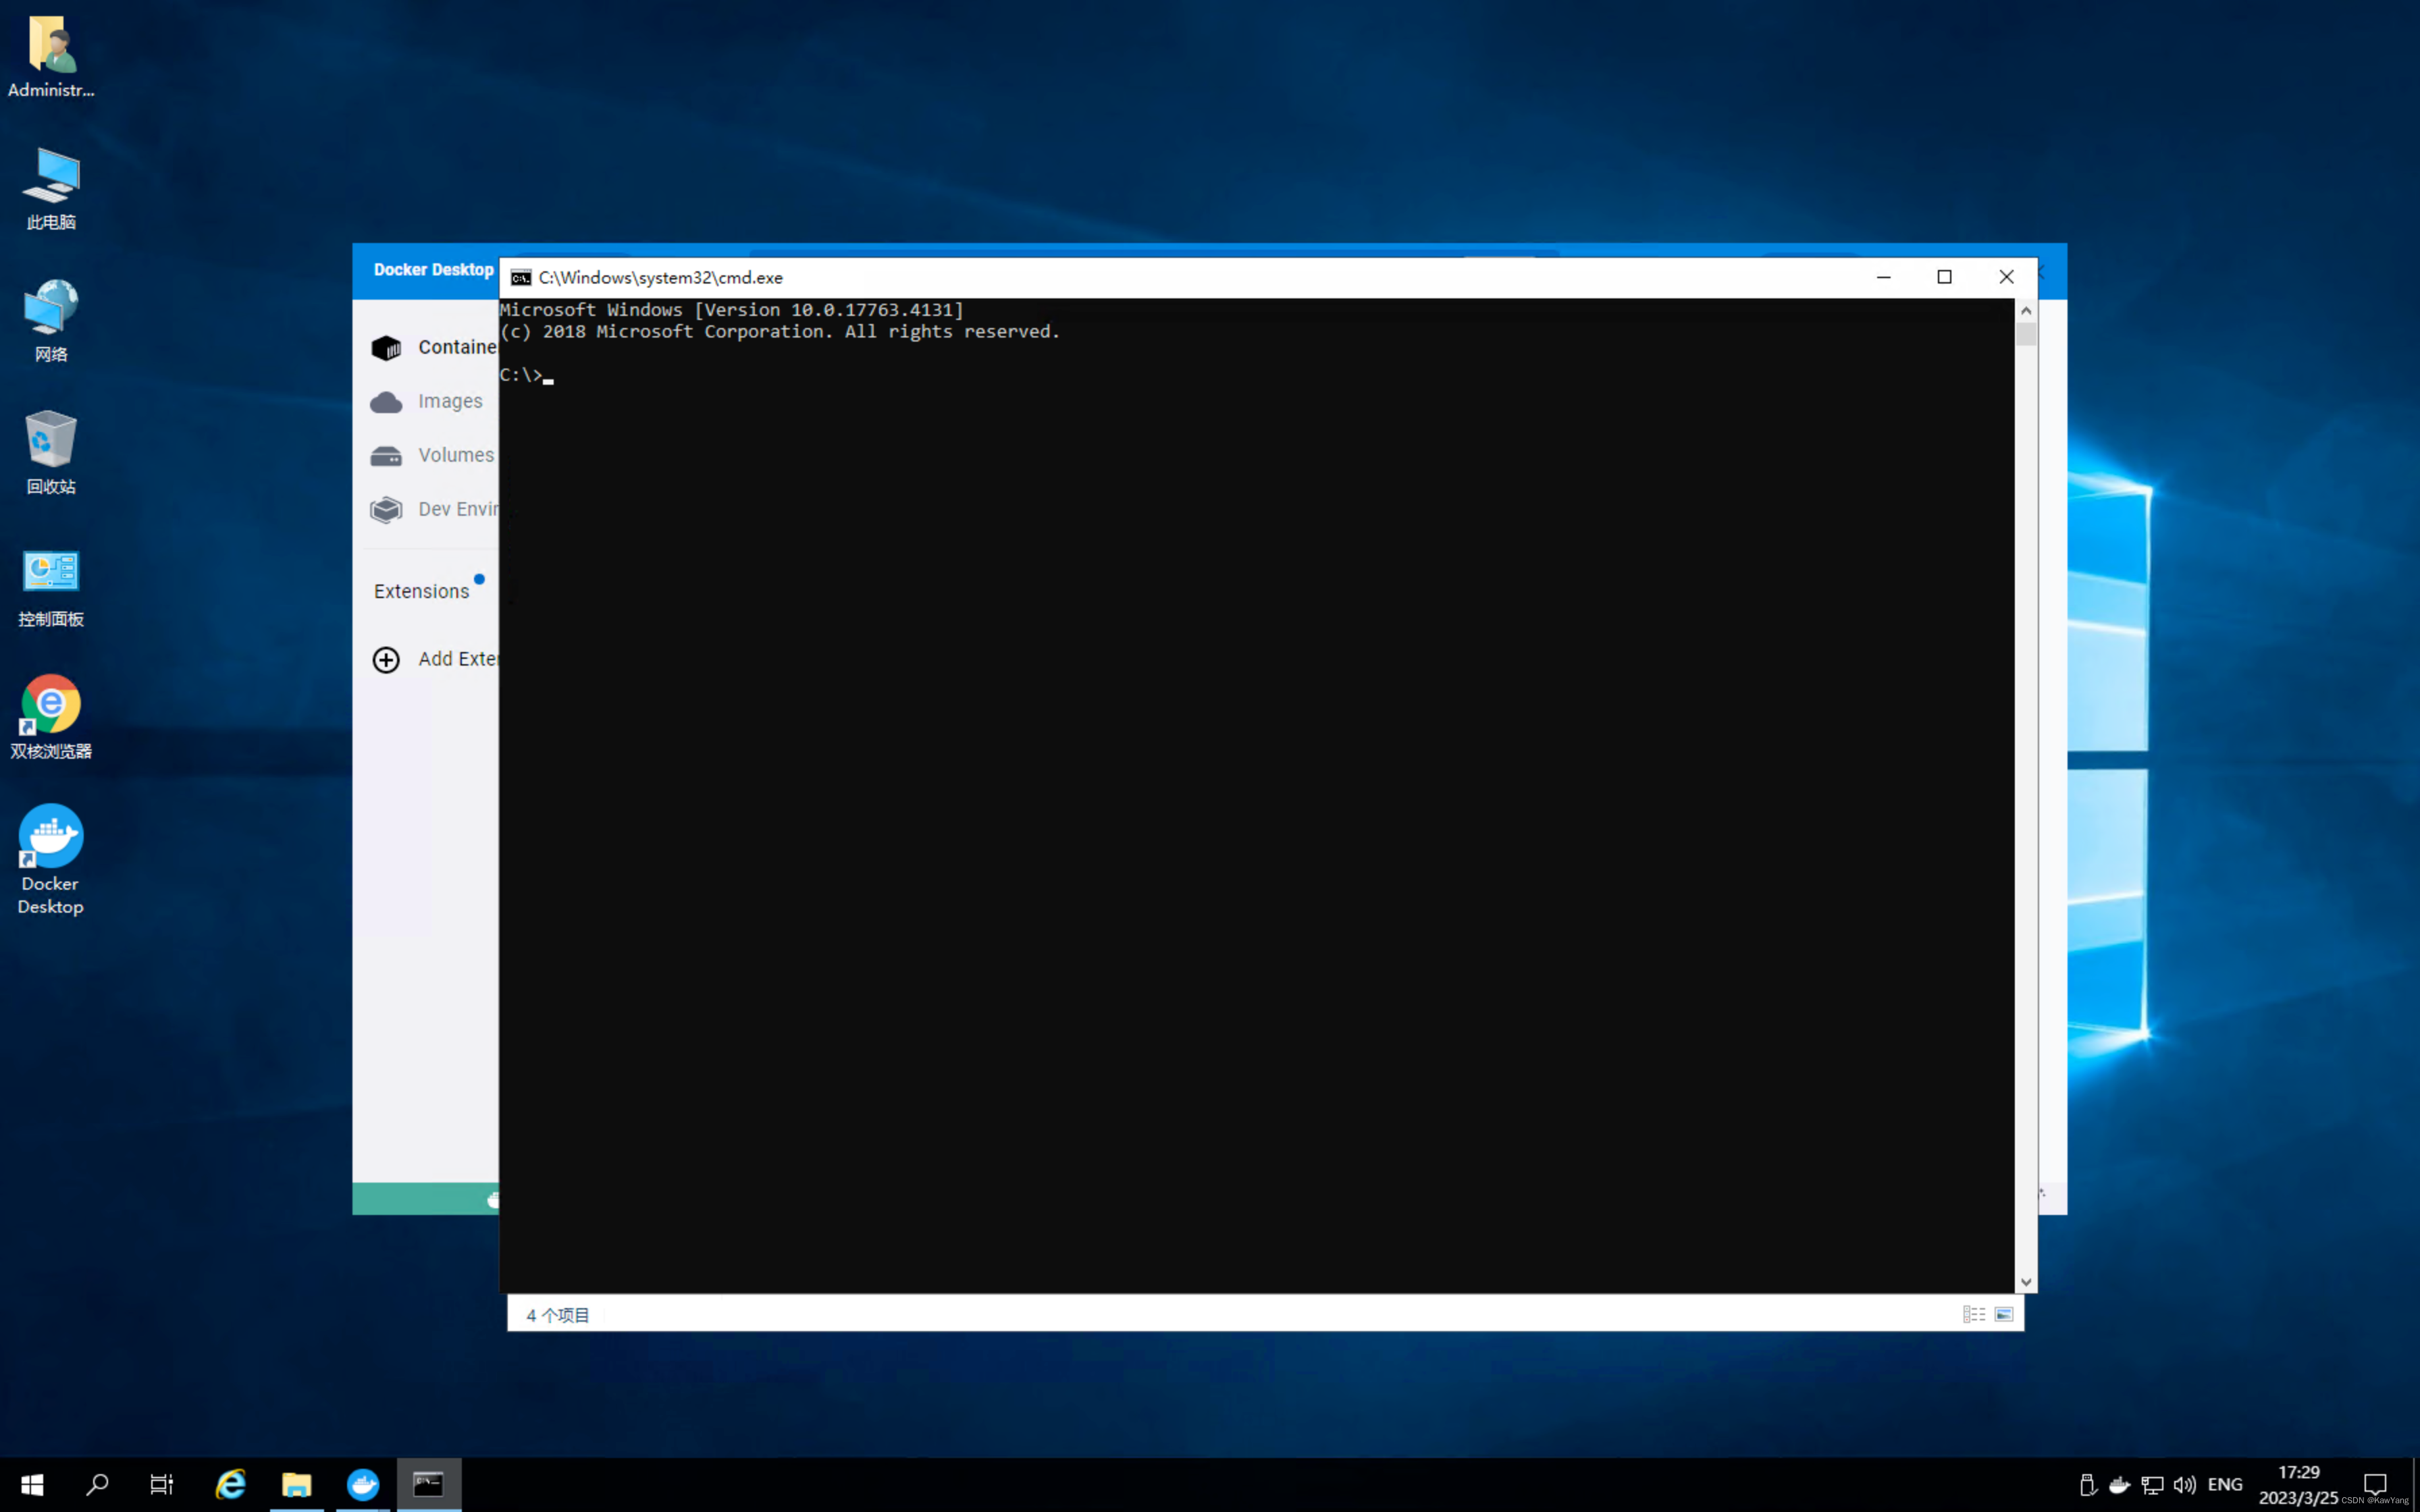
Task: Click the cmd taskbar button
Action: point(429,1484)
